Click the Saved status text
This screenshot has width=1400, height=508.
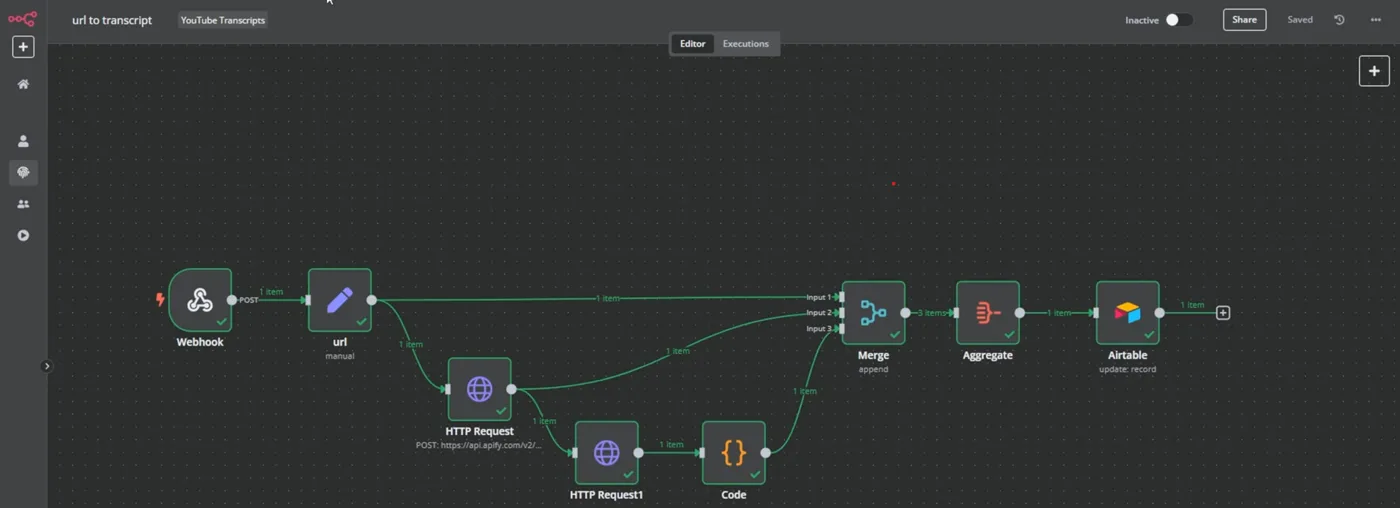(x=1300, y=20)
